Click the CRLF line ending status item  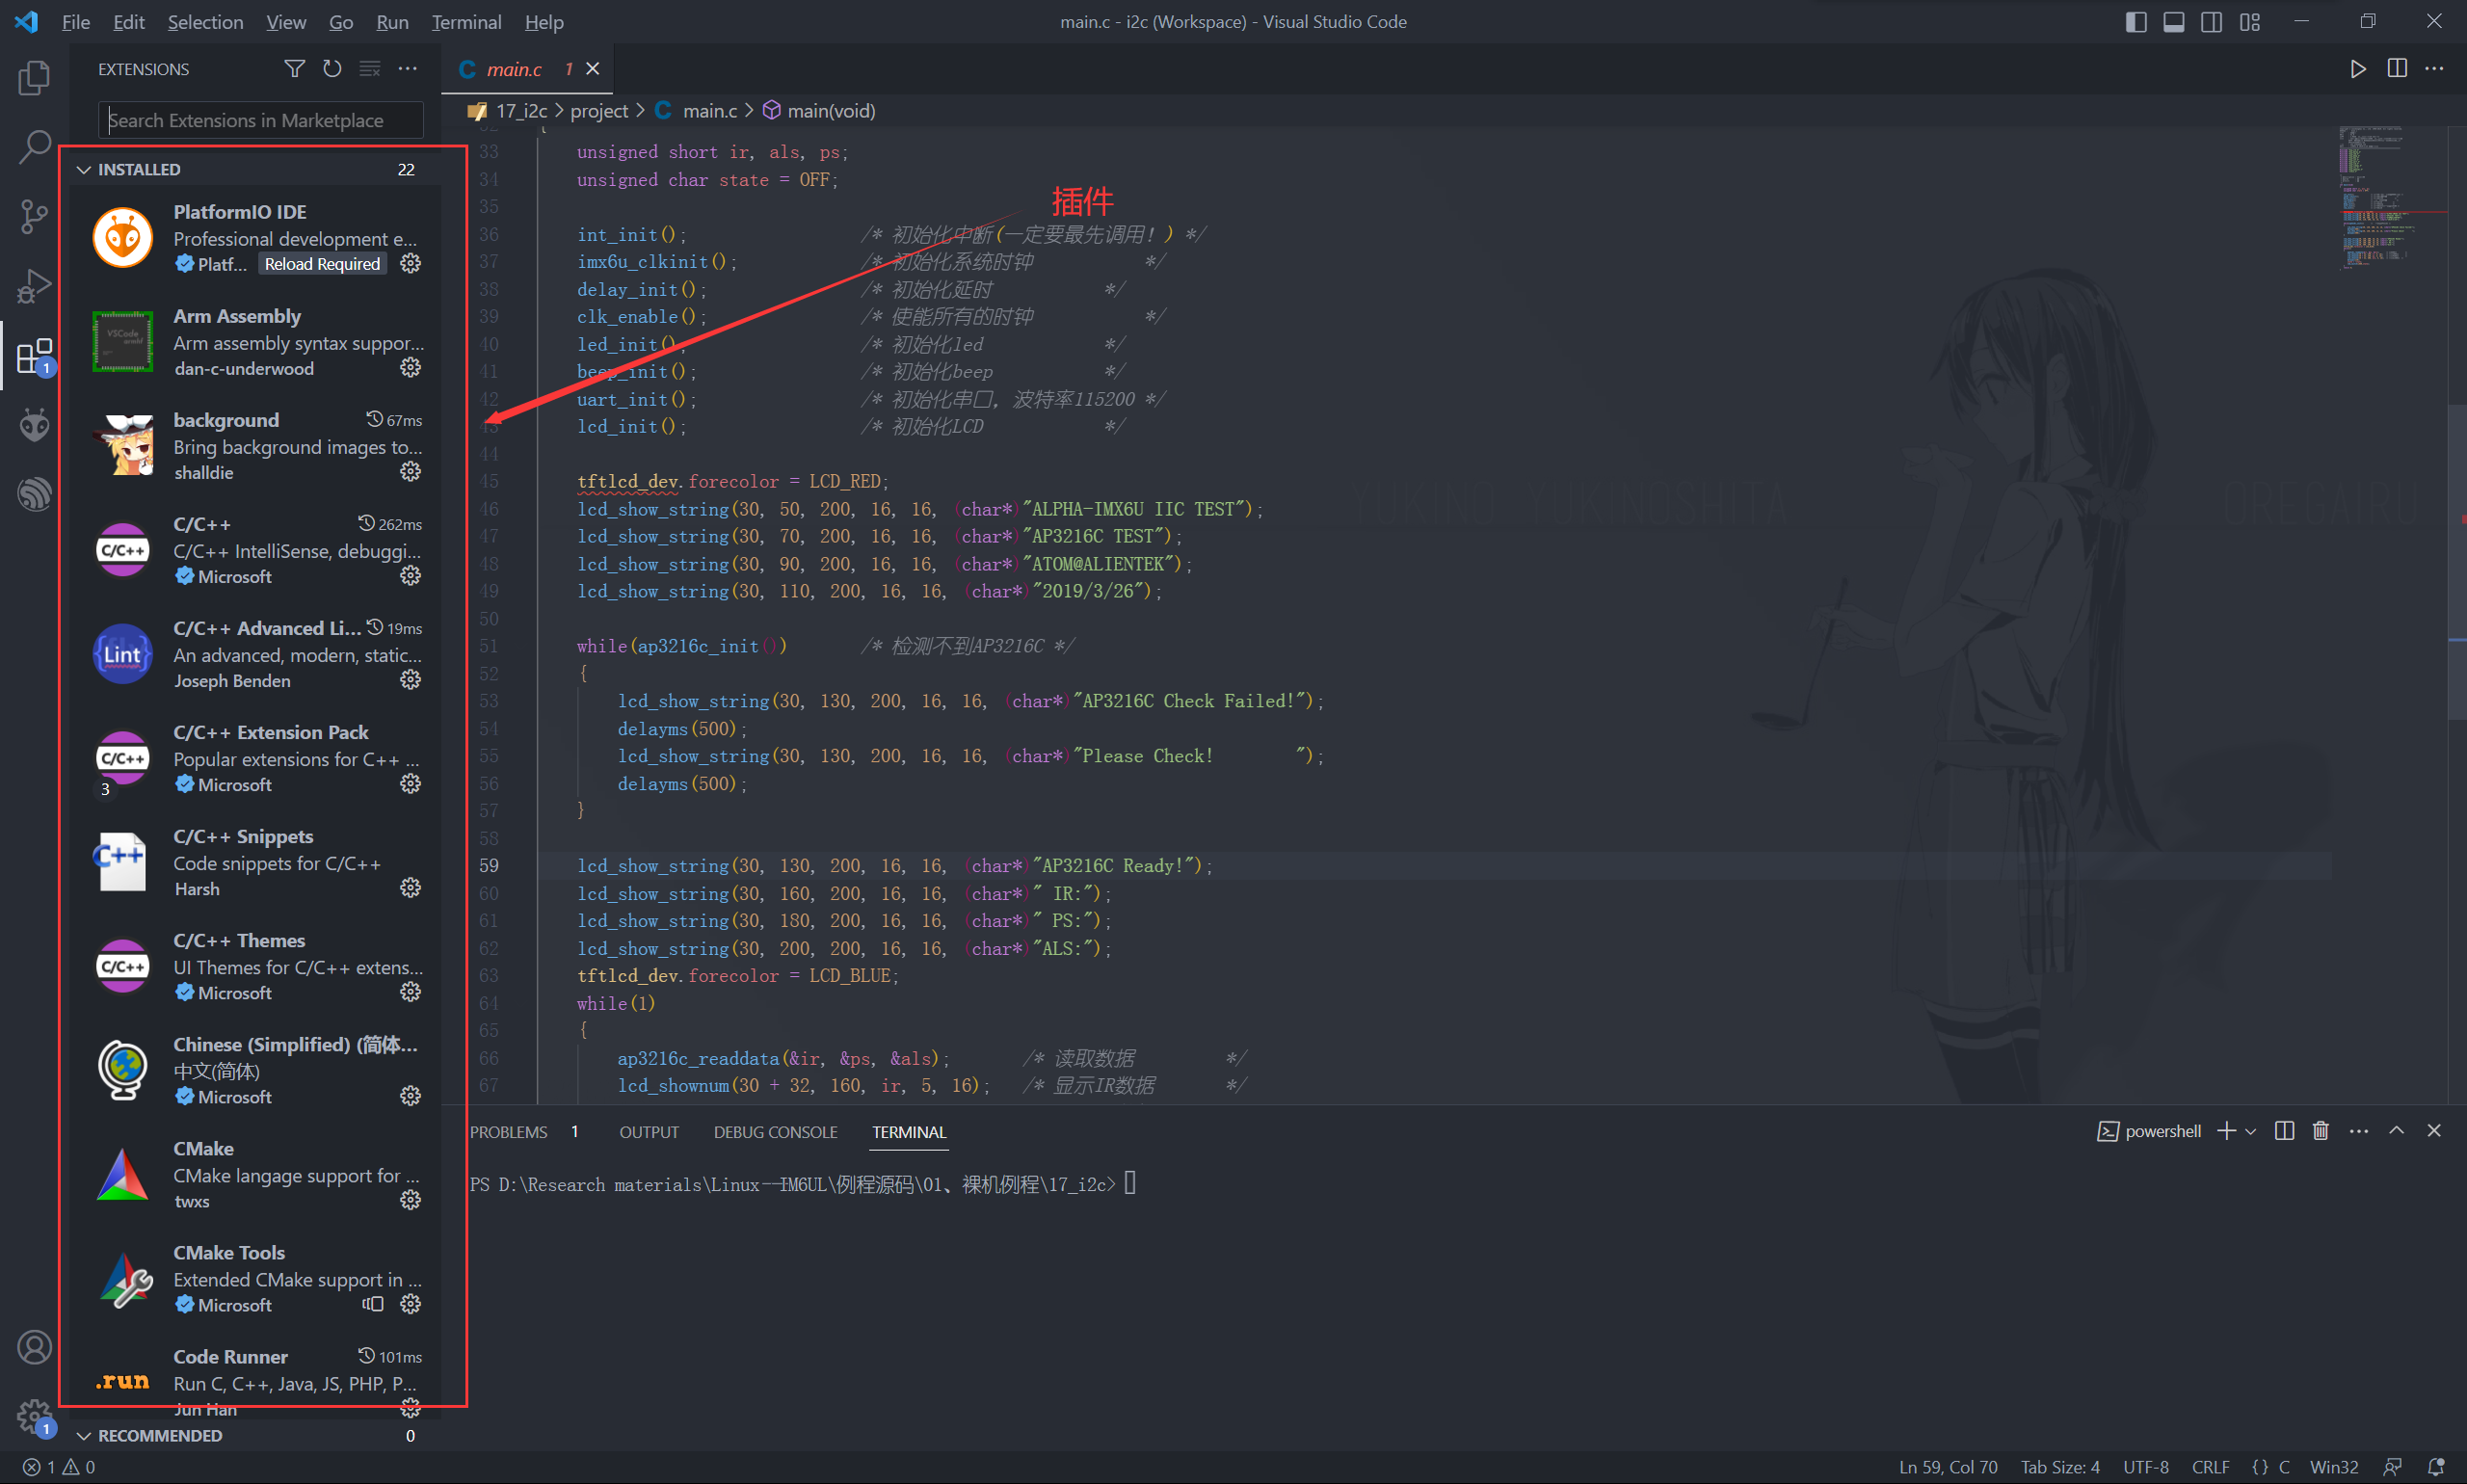(2210, 1467)
